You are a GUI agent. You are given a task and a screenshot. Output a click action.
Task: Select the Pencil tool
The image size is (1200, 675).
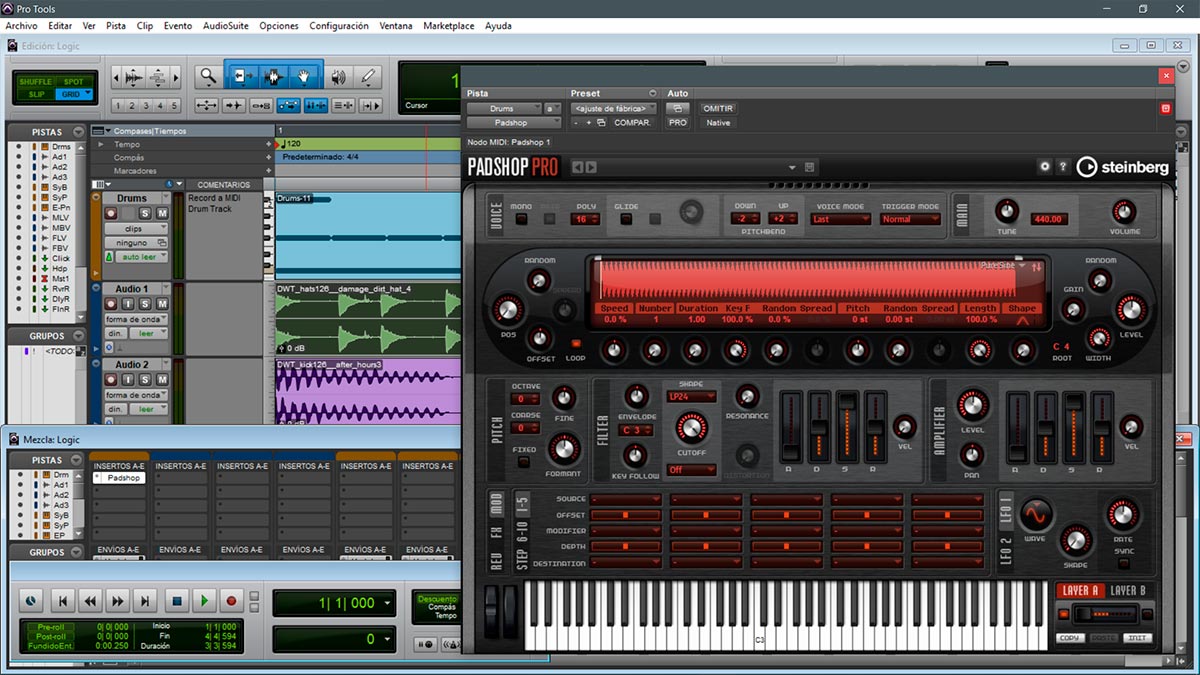[368, 76]
